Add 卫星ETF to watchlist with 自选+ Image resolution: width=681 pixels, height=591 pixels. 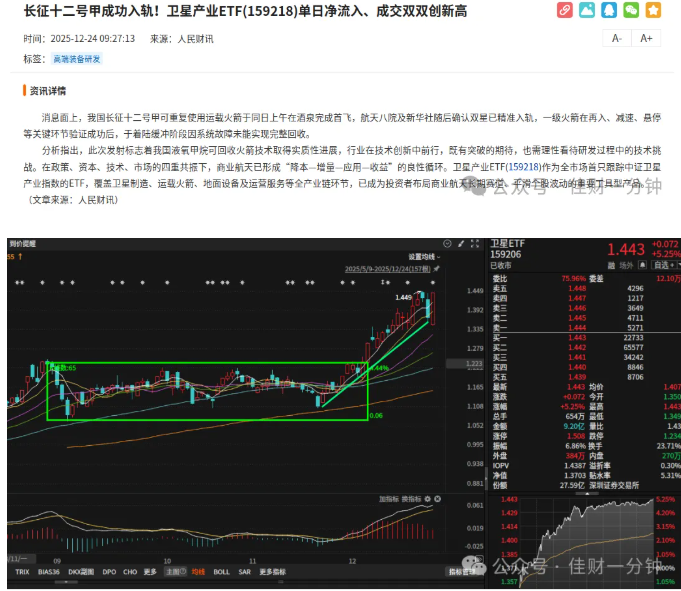664,265
